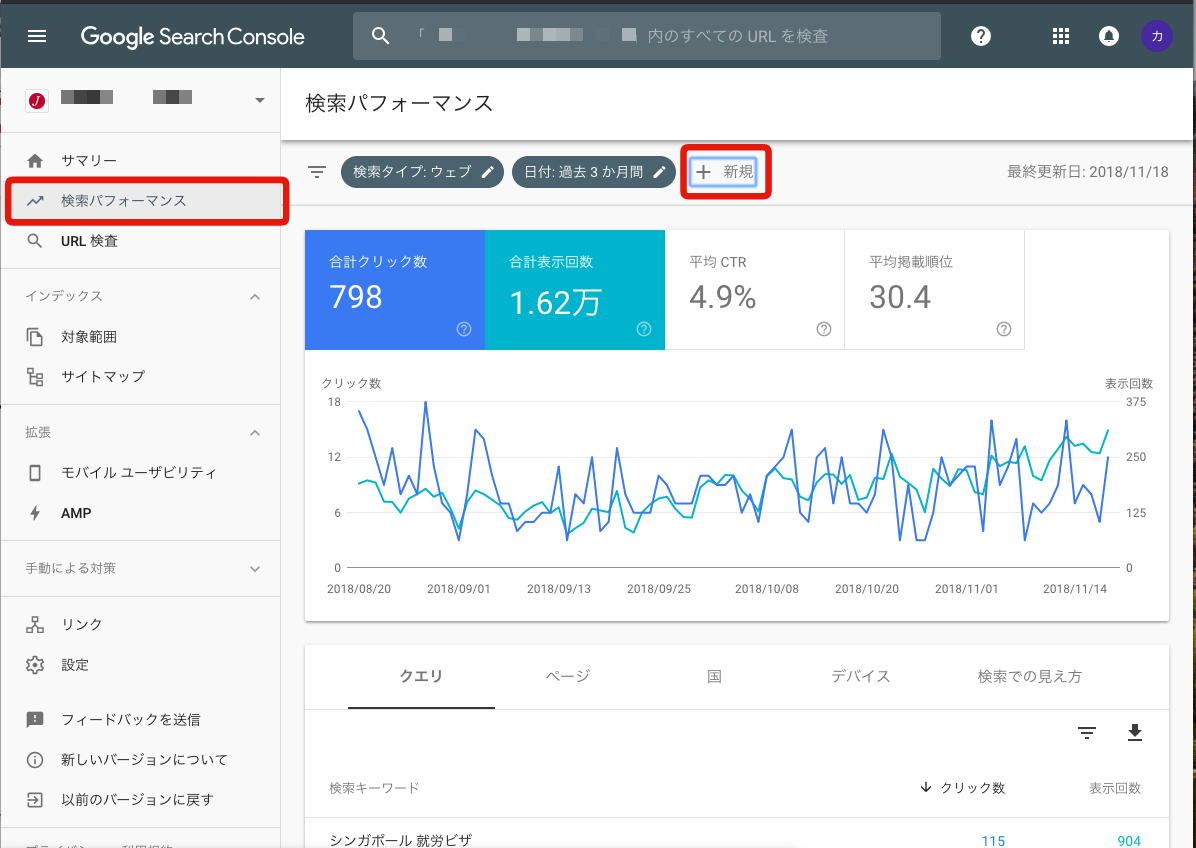Switch to the クエリ tab
The width and height of the screenshot is (1196, 848).
[421, 676]
